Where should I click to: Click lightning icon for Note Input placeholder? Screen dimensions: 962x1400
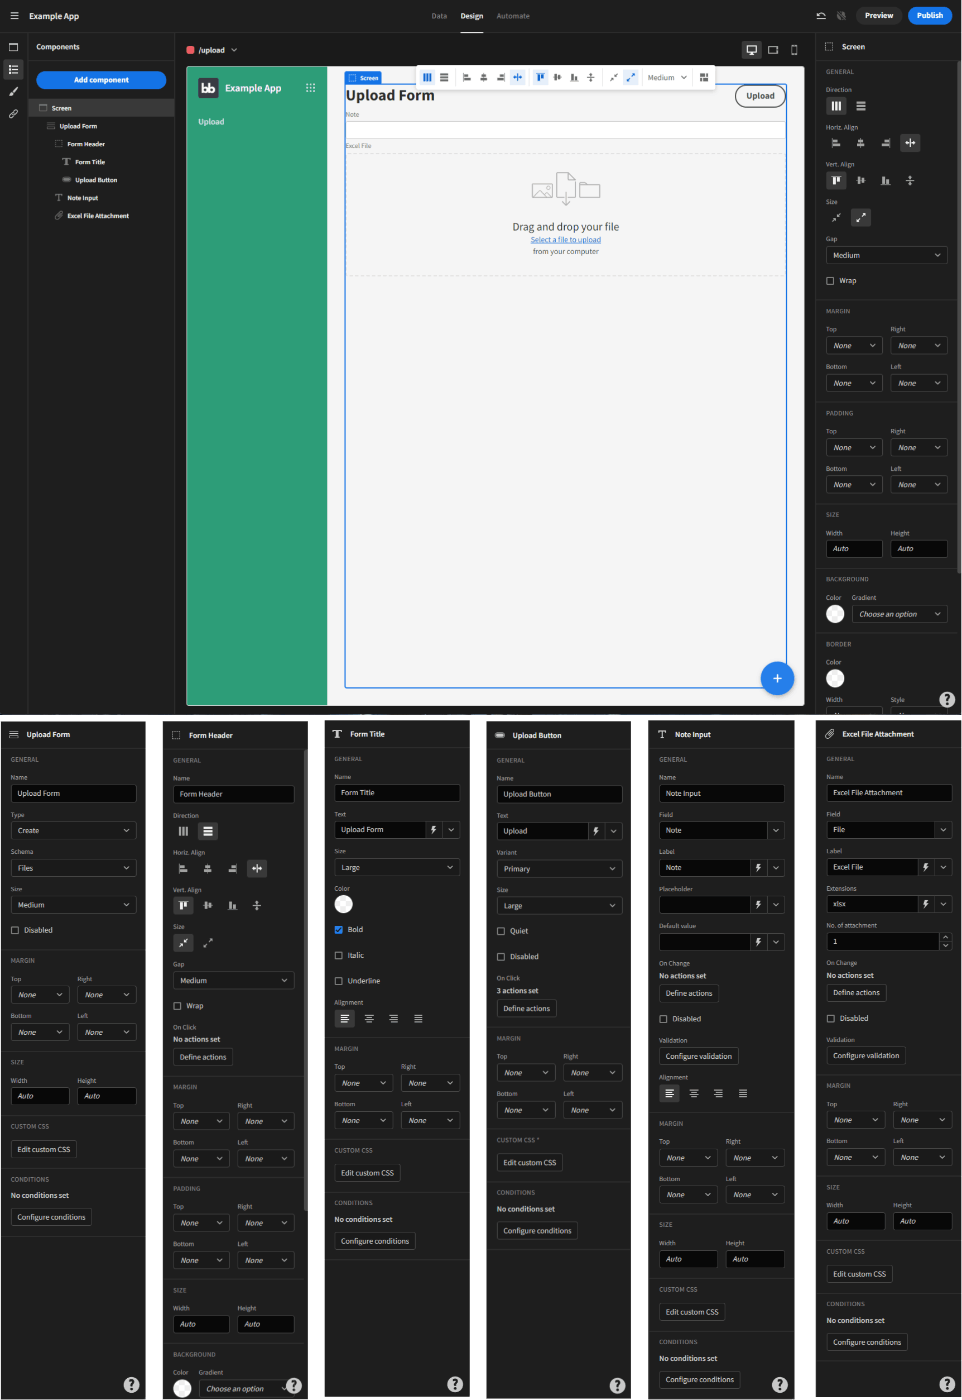point(758,904)
